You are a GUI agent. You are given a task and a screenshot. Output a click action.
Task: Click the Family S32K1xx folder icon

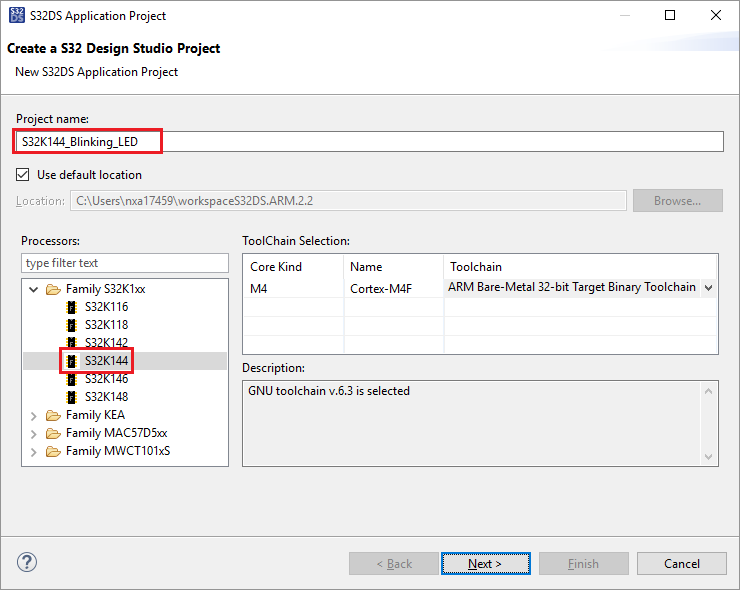pyautogui.click(x=53, y=289)
